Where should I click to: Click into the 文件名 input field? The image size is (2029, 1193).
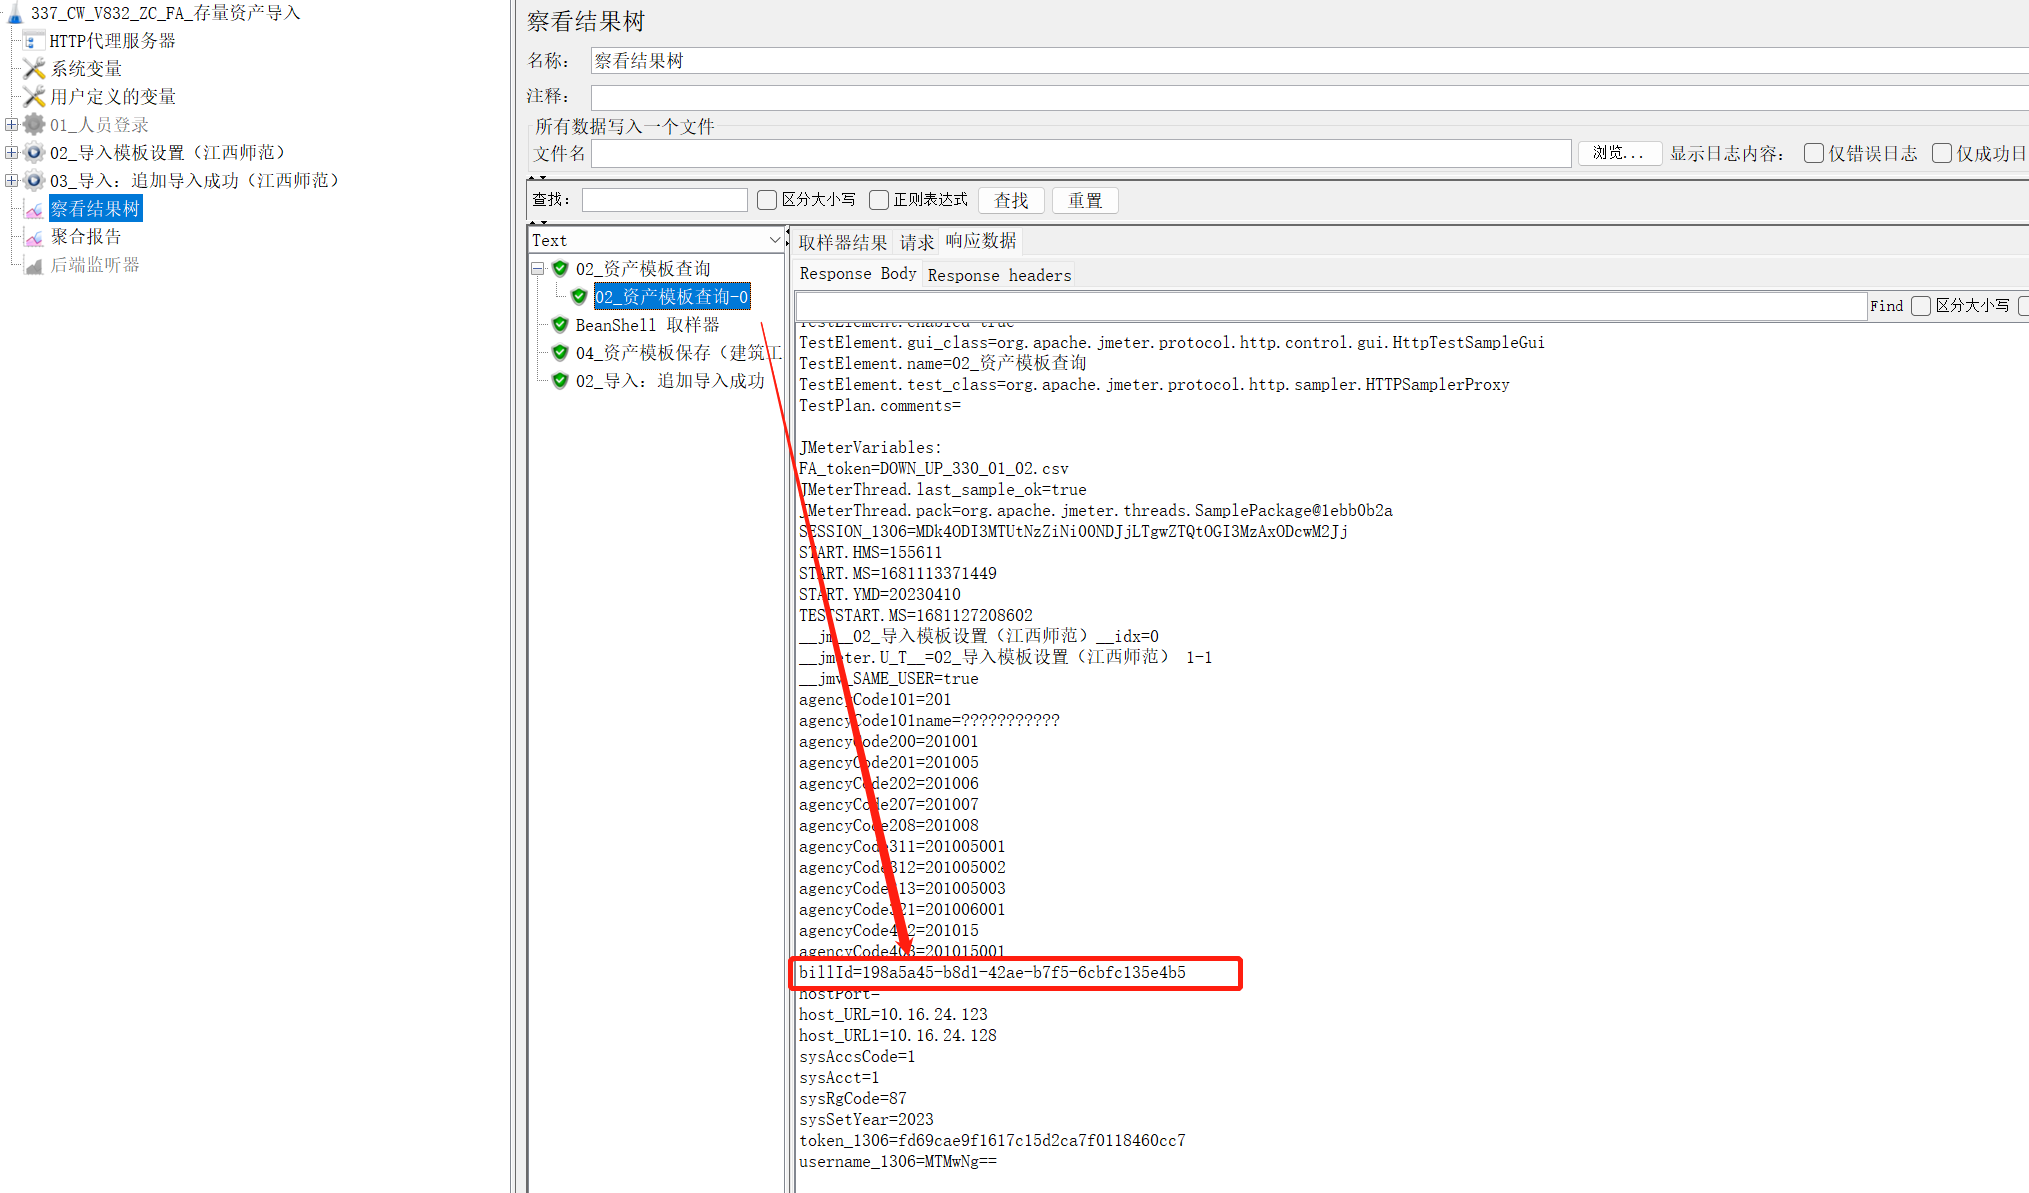point(1080,153)
